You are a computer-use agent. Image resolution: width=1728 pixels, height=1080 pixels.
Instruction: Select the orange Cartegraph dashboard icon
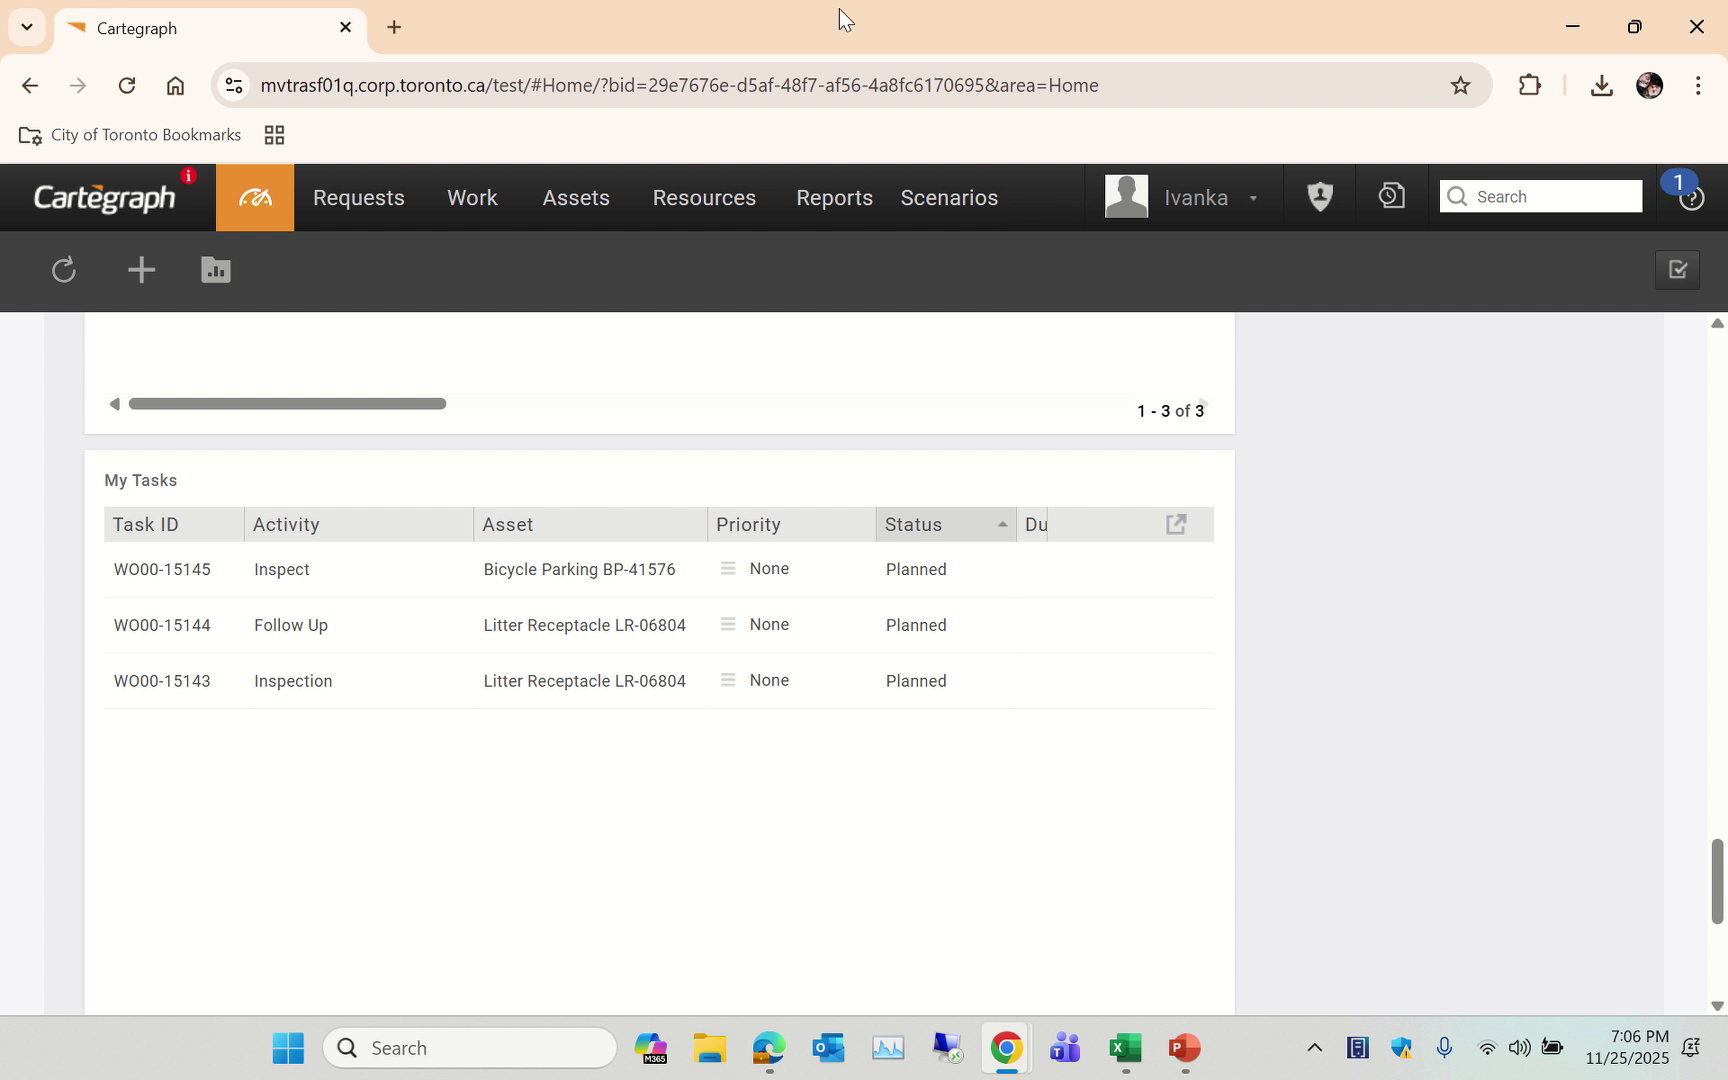(x=254, y=197)
